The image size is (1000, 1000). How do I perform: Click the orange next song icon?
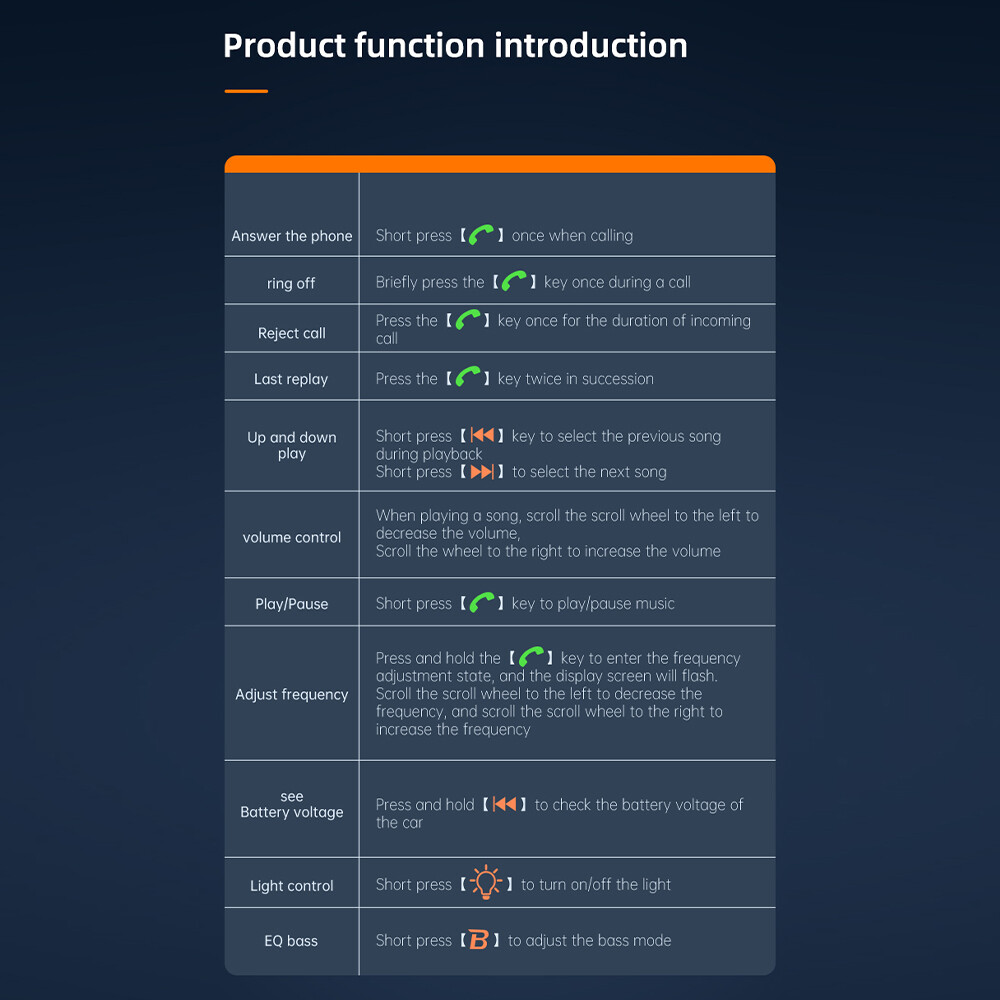(482, 471)
